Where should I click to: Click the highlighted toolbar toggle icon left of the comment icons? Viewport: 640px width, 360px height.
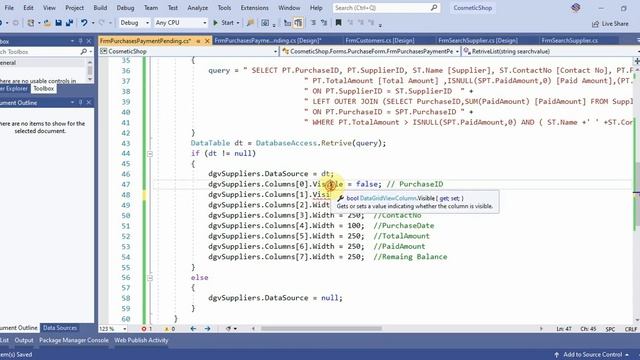(x=298, y=23)
